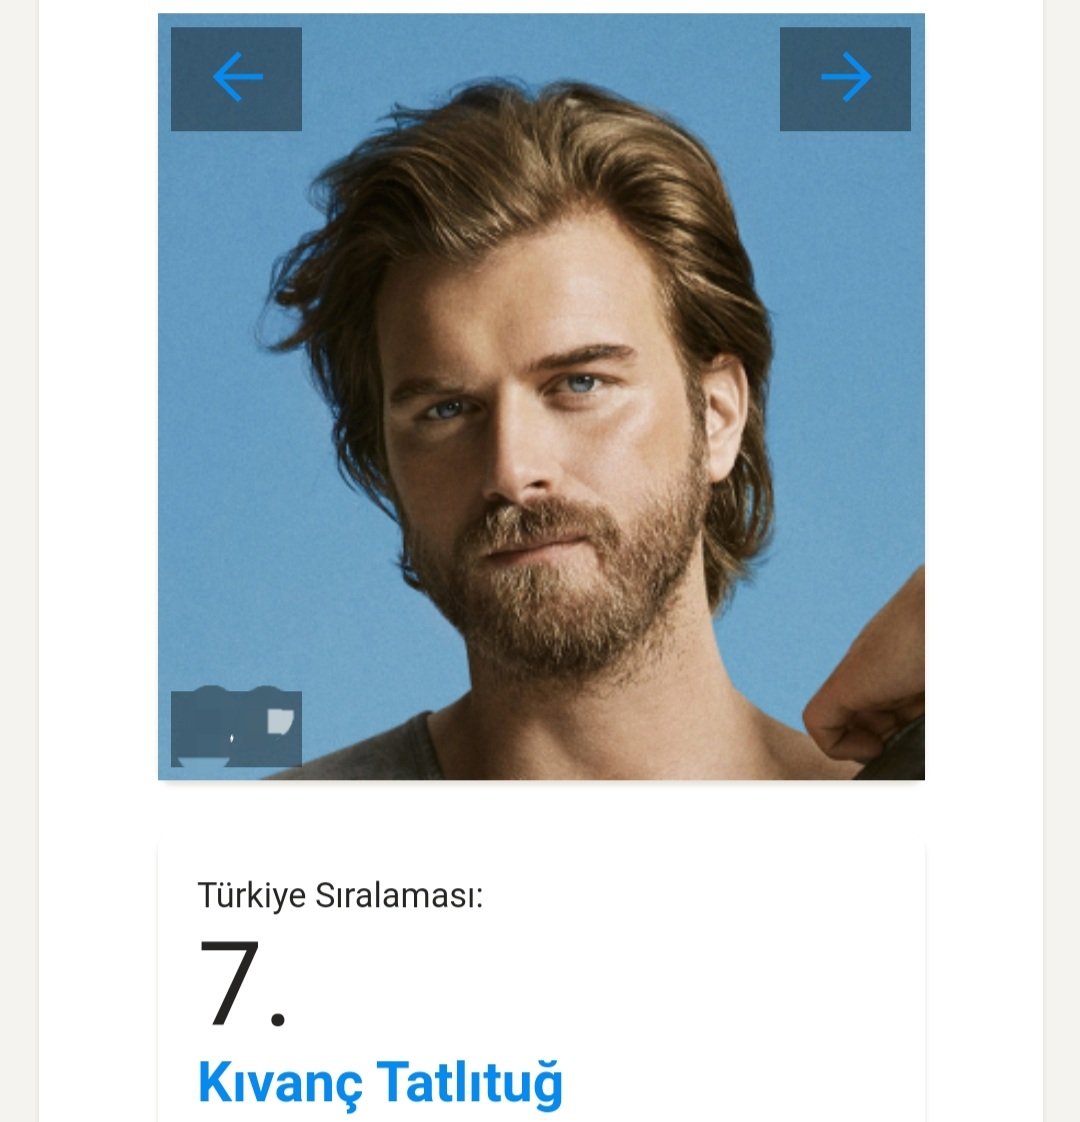Click the Türkiye Sıralaması label
Viewport: 1080px width, 1122px height.
point(340,896)
